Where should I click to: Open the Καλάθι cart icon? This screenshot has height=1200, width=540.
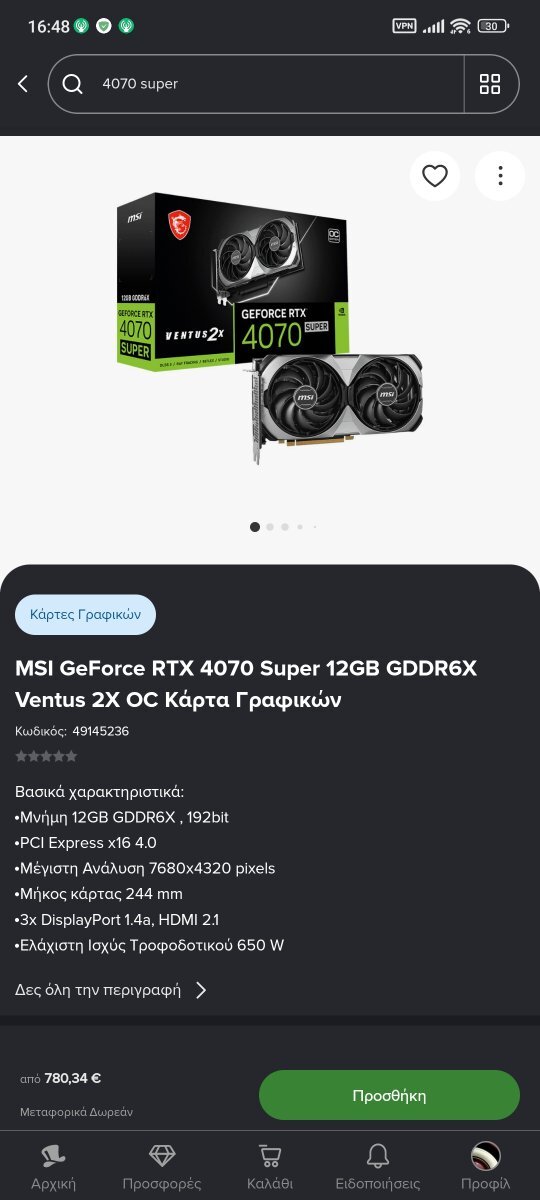click(x=270, y=1166)
